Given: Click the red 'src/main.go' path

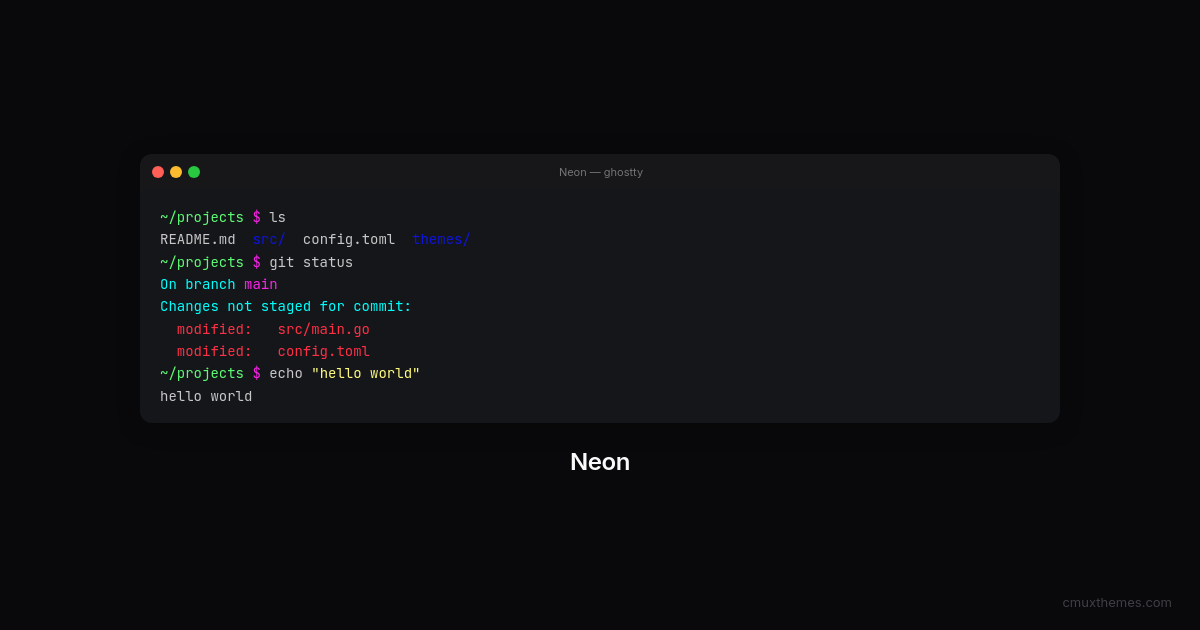Looking at the screenshot, I should point(324,330).
